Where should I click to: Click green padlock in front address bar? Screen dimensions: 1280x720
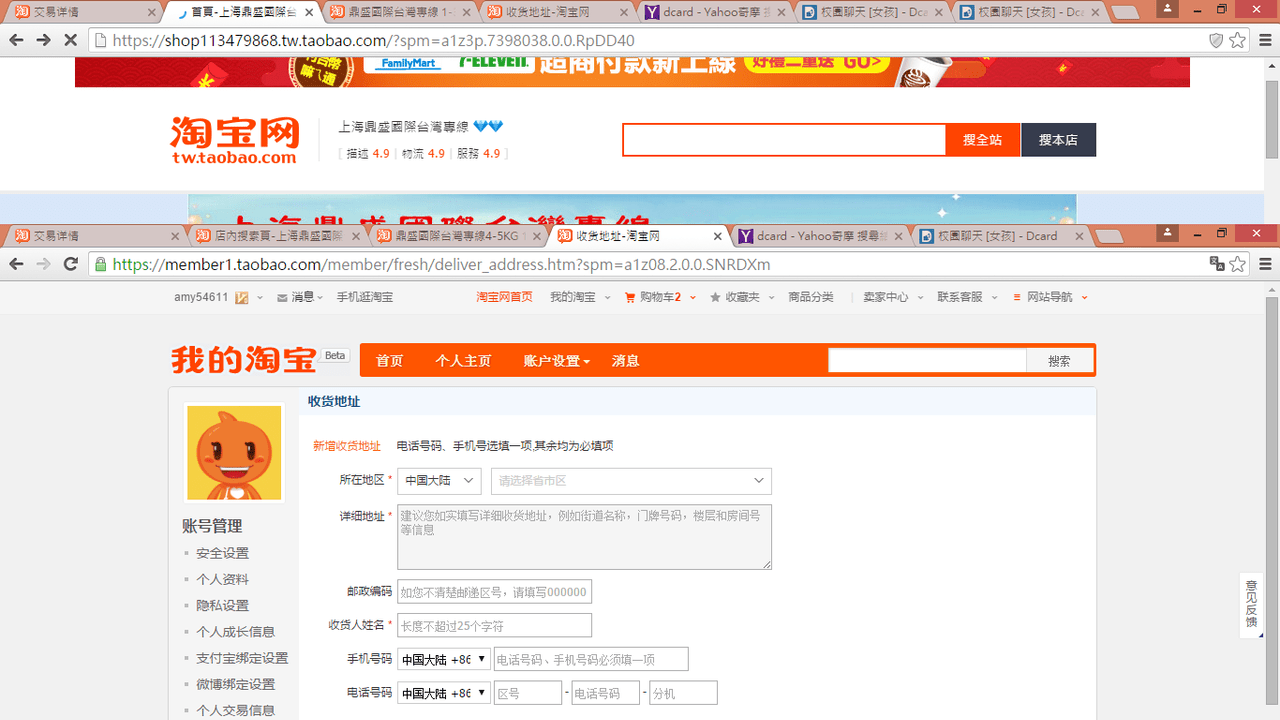101,265
